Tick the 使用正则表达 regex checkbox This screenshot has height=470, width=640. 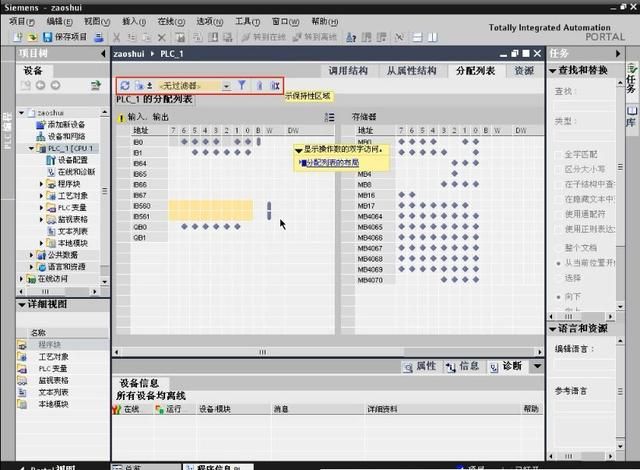[x=558, y=229]
